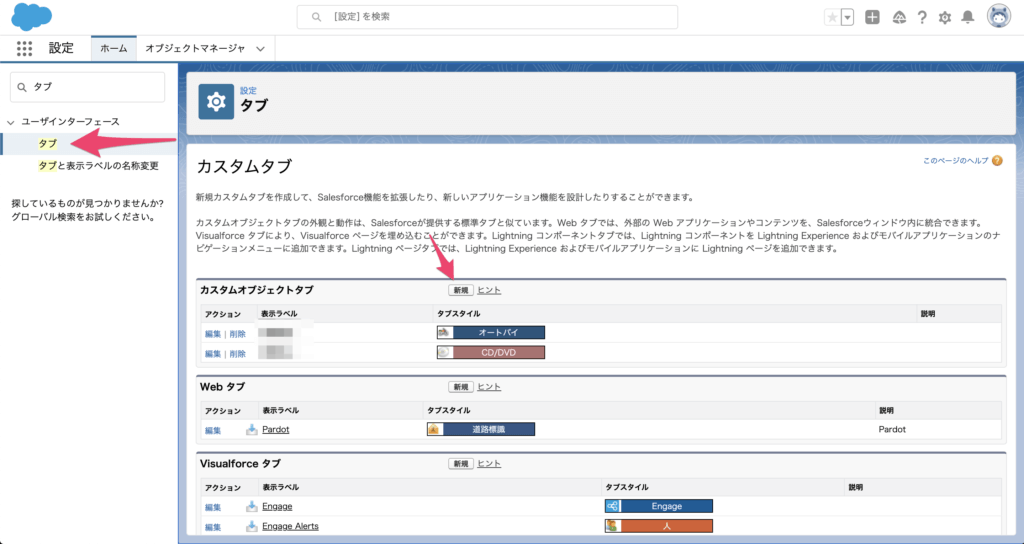The height and width of the screenshot is (544, 1024).
Task: Click ヒント link in カスタムオブジェクトタブ section
Action: [489, 290]
